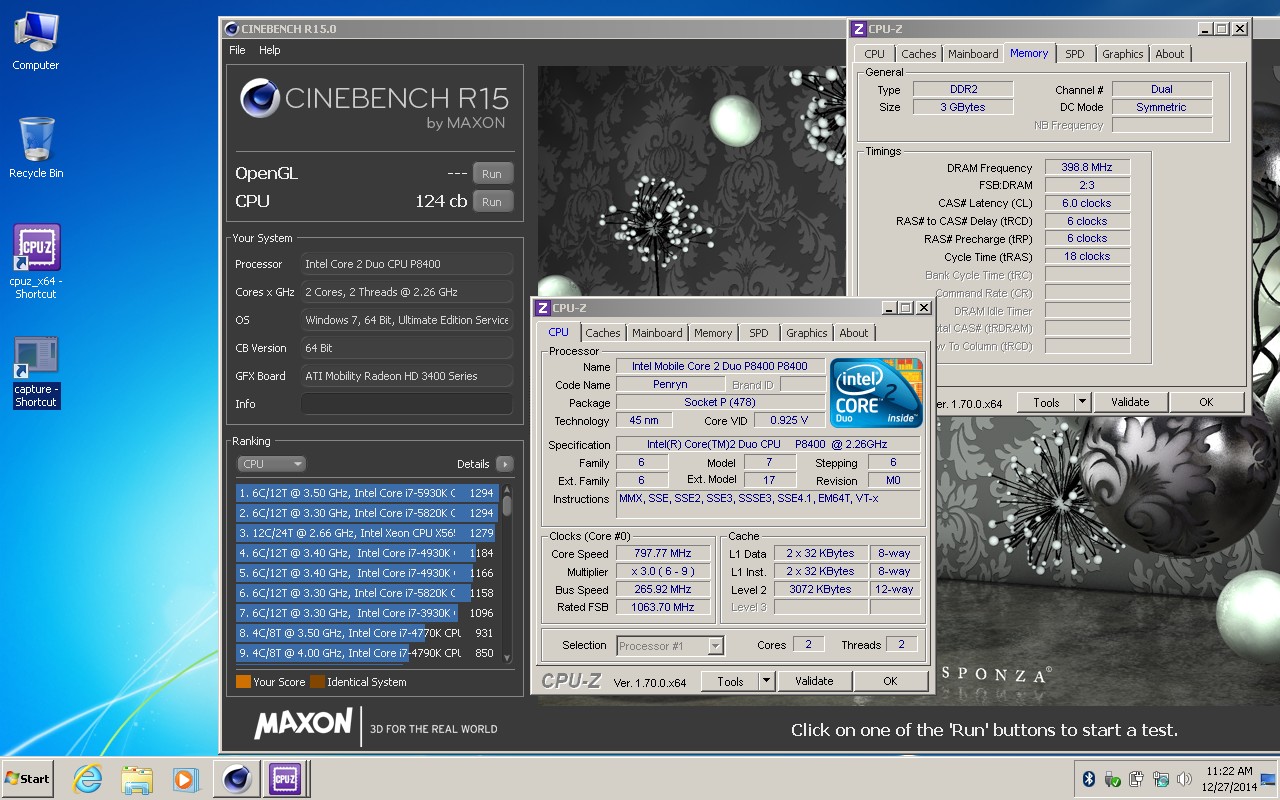Switch to SPD tab in Memory CPU-Z window
The image size is (1280, 800).
pos(1075,54)
